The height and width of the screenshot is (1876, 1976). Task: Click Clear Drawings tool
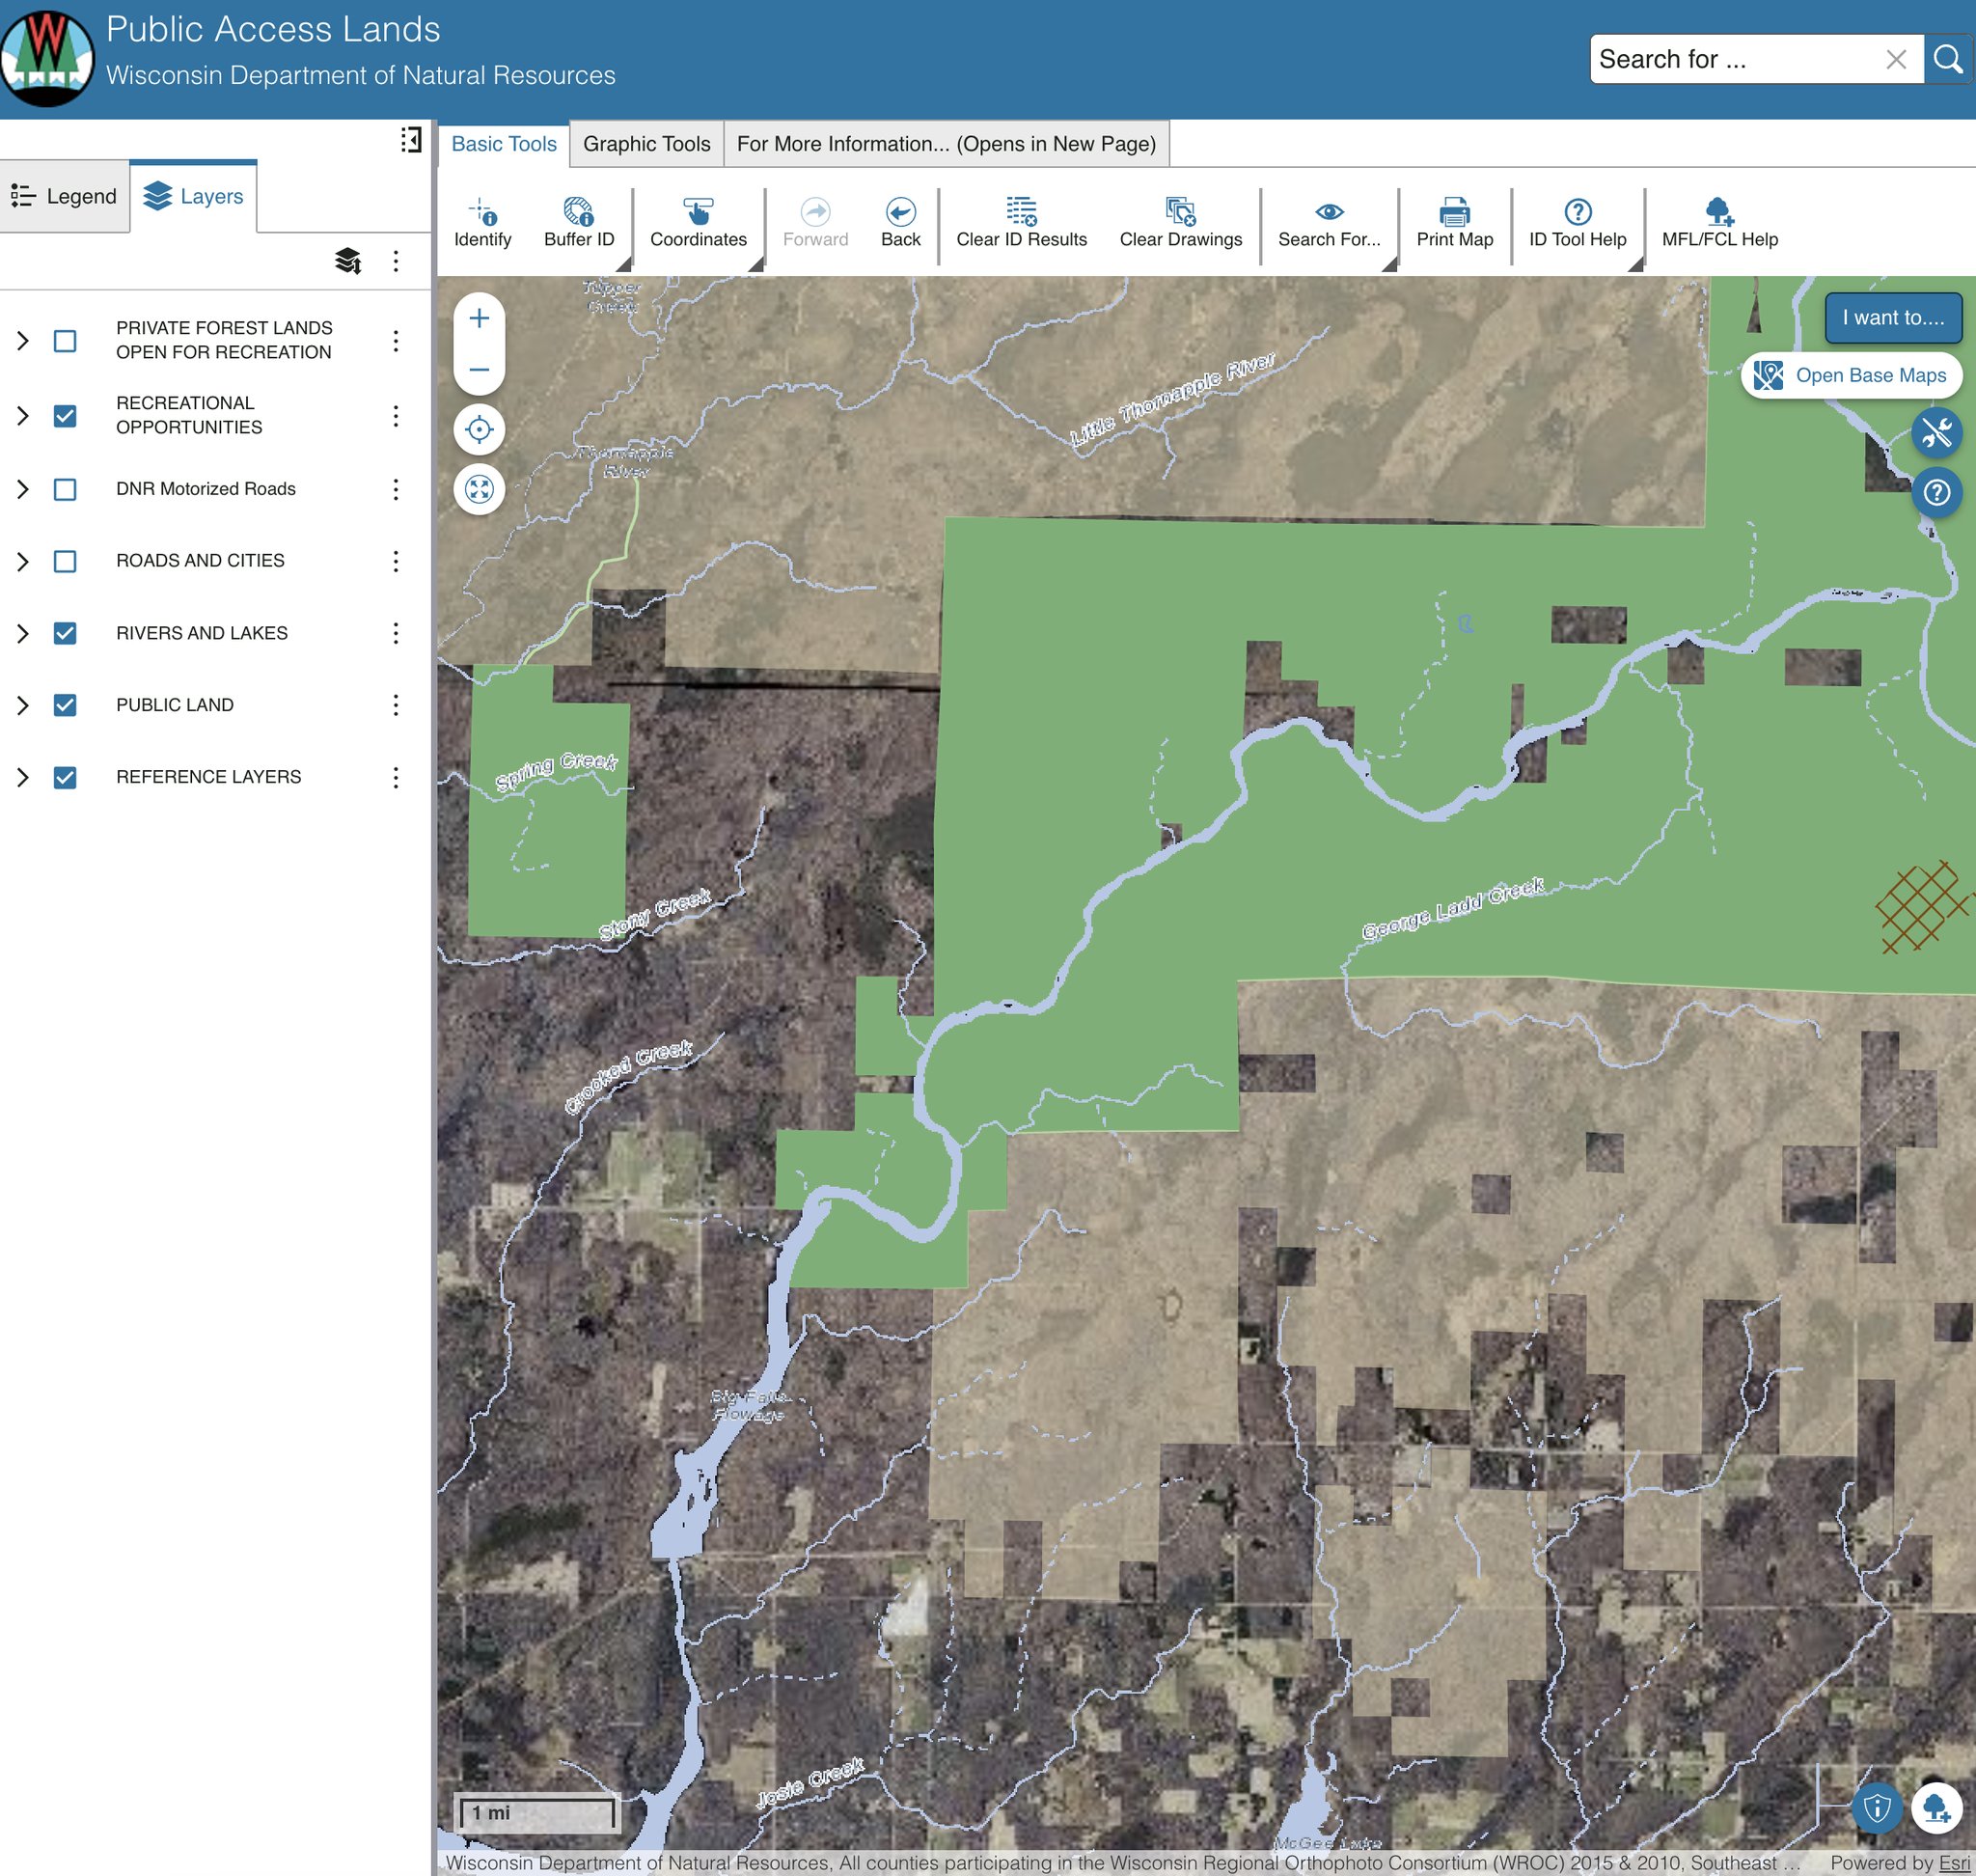point(1180,222)
